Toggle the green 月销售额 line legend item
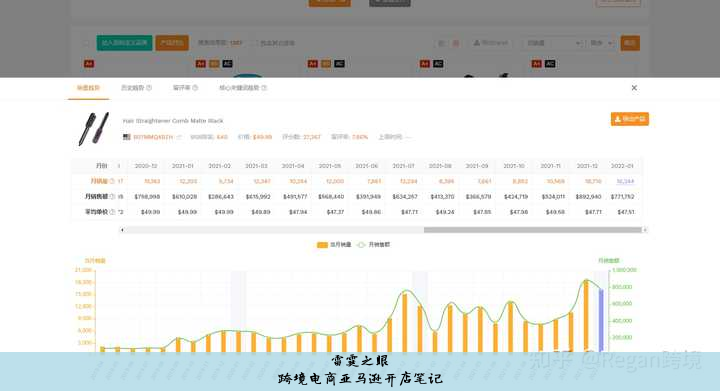The width and height of the screenshot is (720, 392). [x=373, y=245]
